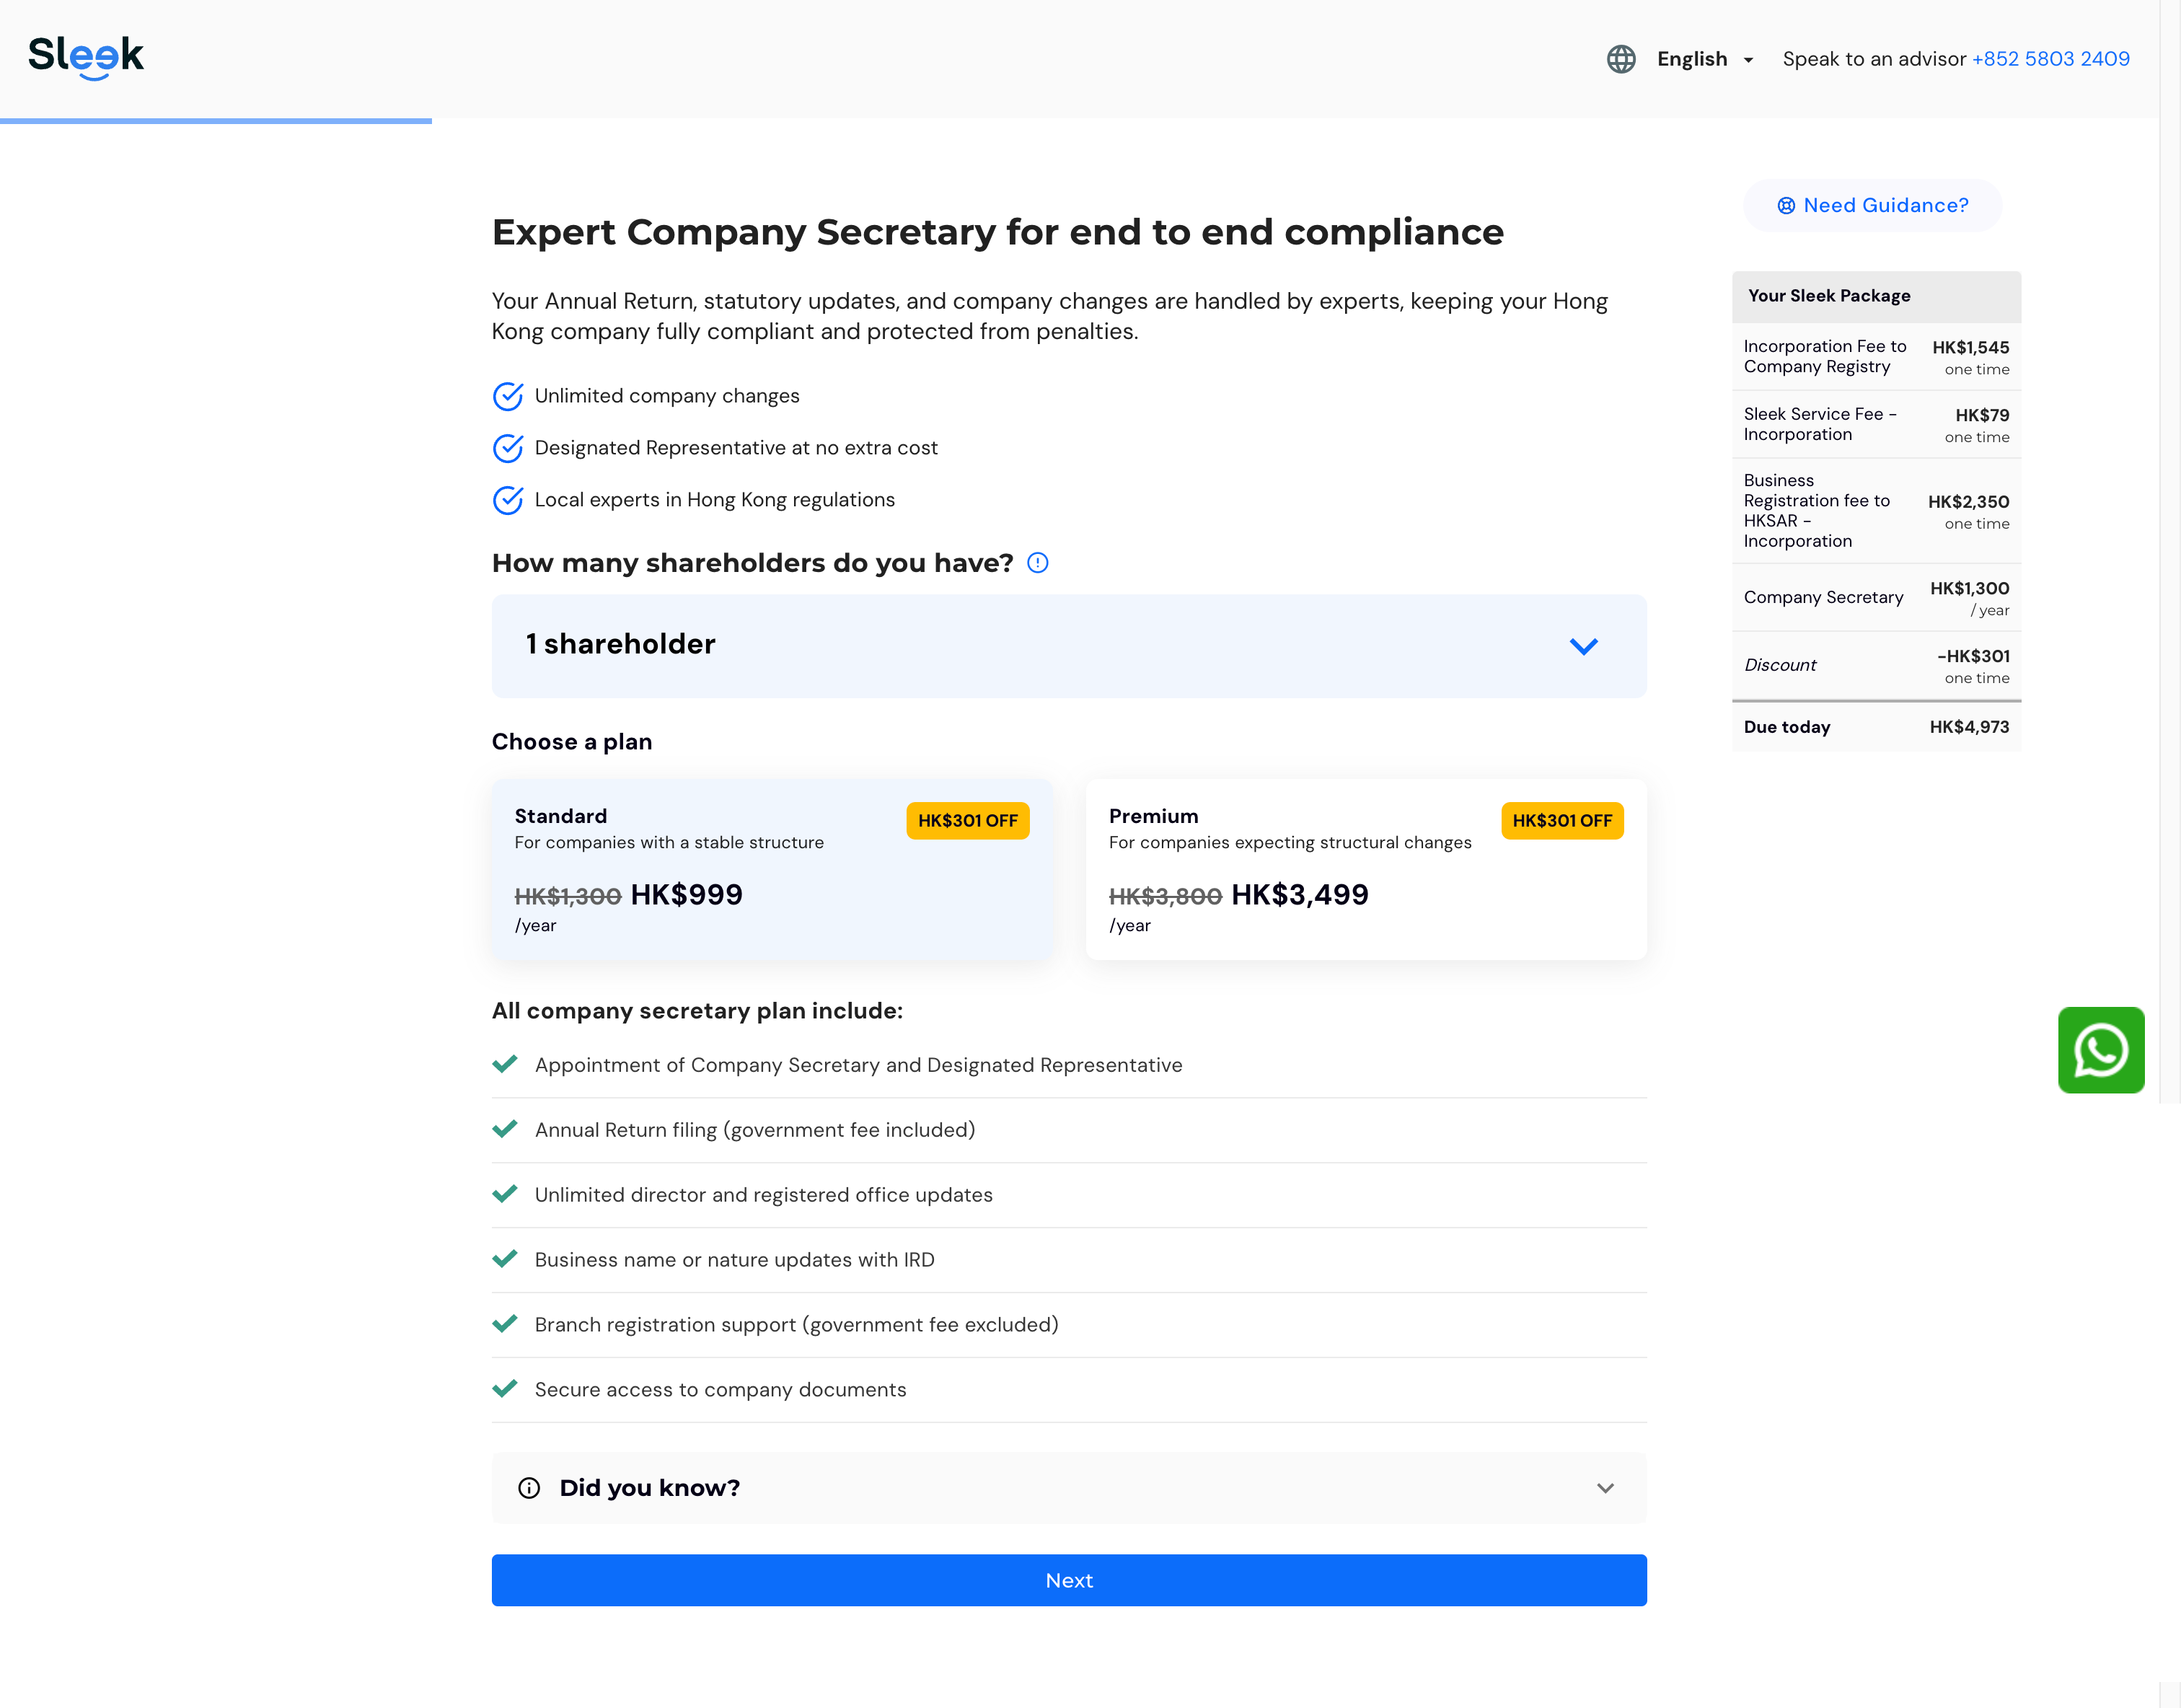Open WhatsApp chat icon
This screenshot has width=2181, height=1708.
point(2100,1050)
